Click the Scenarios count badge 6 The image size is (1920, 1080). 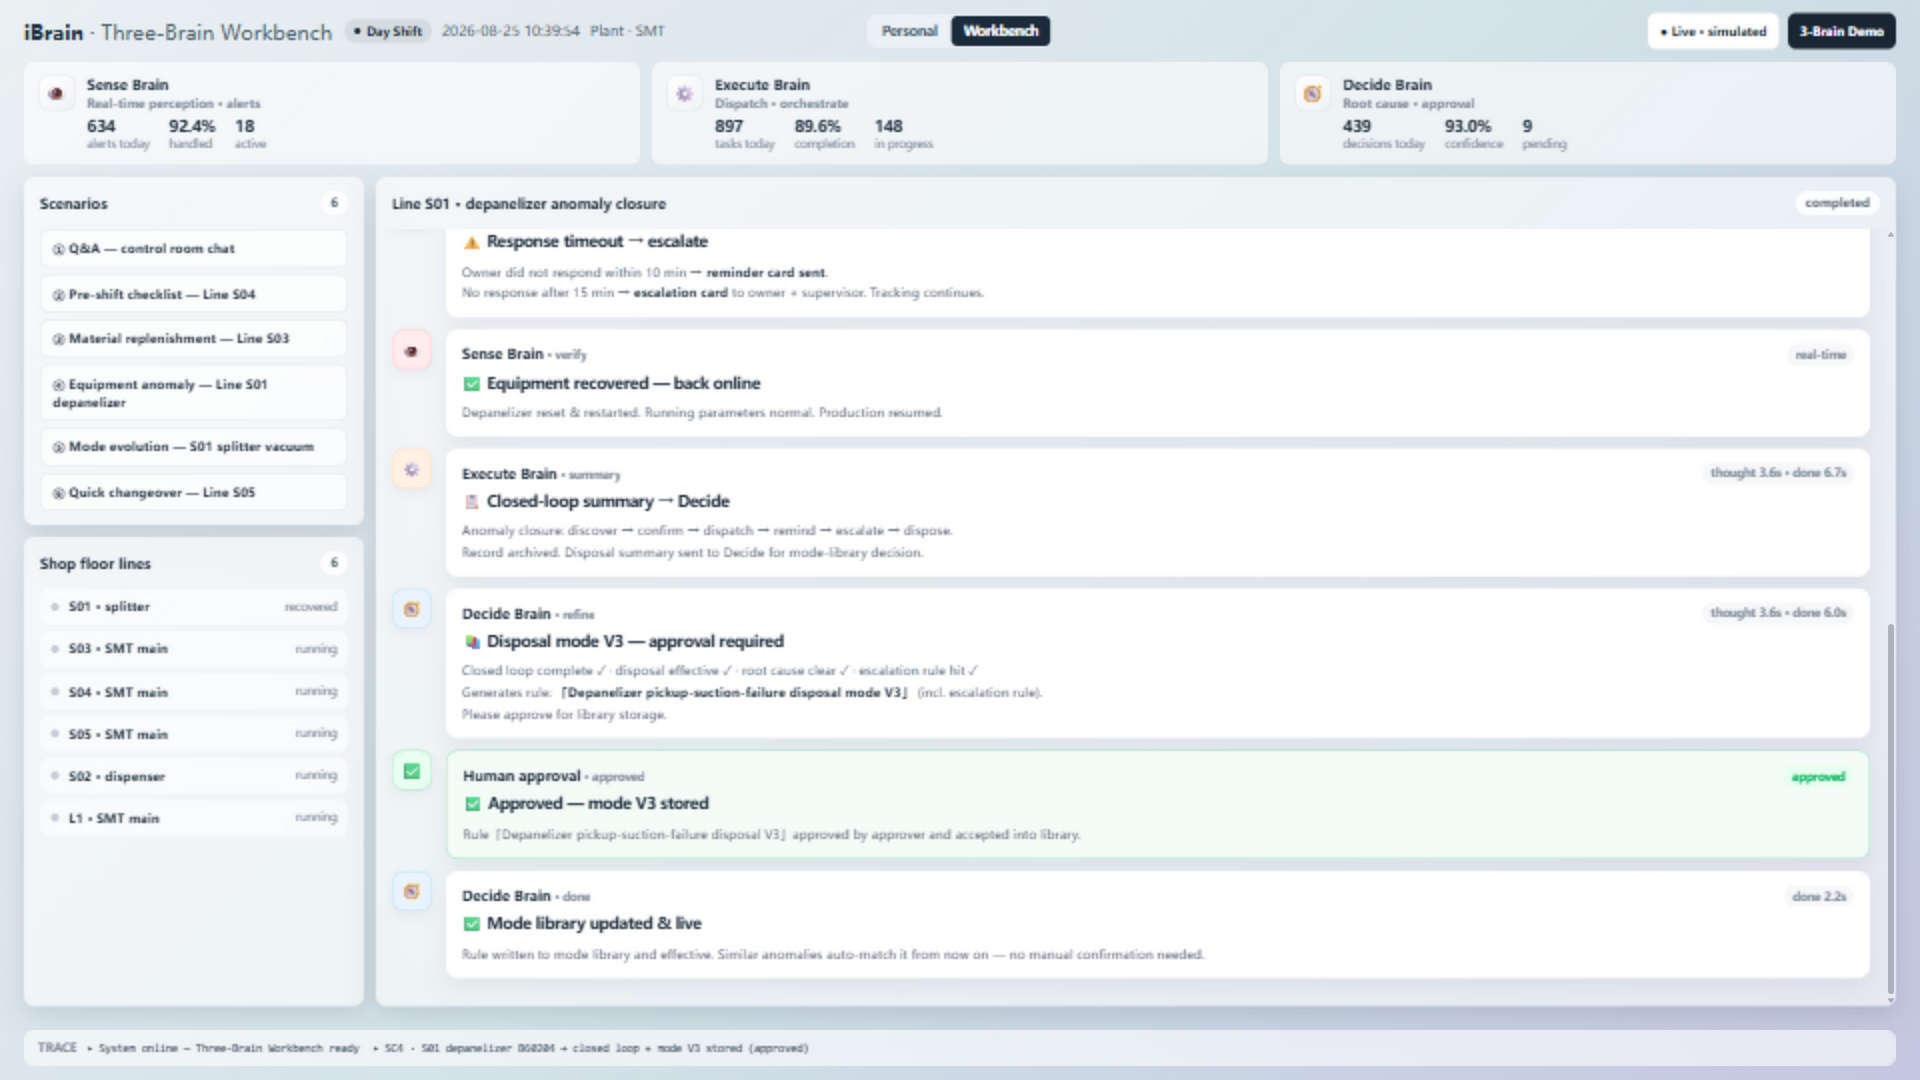334,203
